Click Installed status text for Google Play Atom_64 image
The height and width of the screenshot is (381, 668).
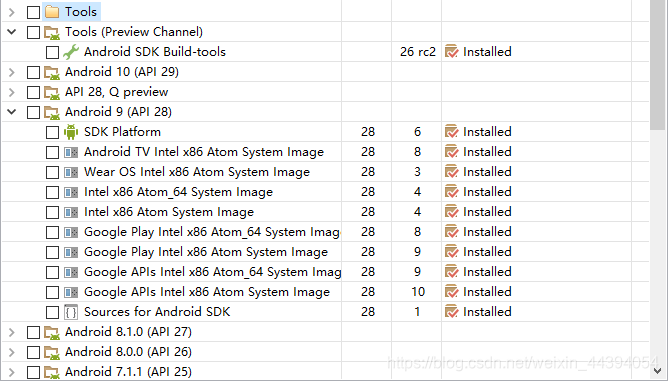point(487,232)
